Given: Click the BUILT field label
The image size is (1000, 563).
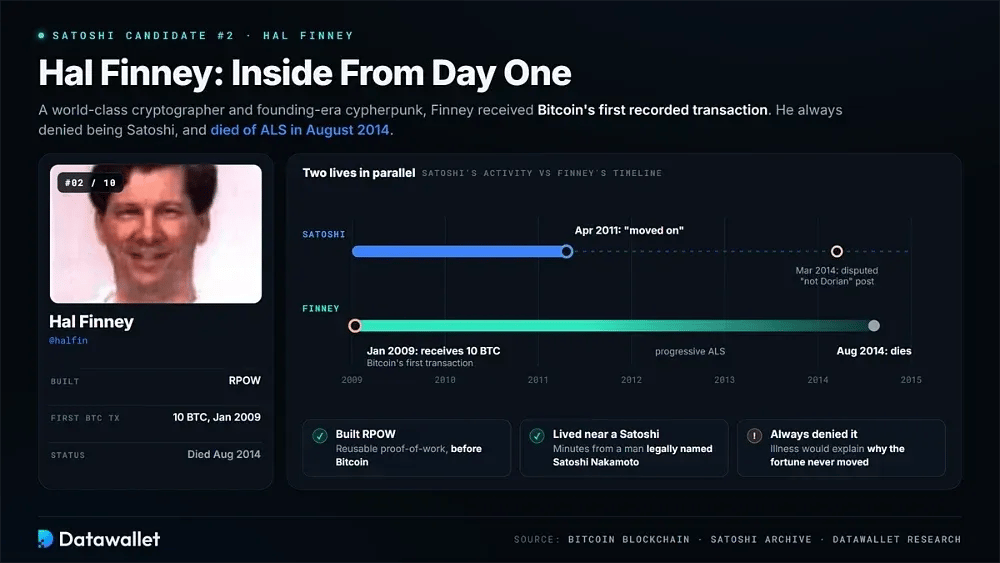Looking at the screenshot, I should [x=65, y=381].
